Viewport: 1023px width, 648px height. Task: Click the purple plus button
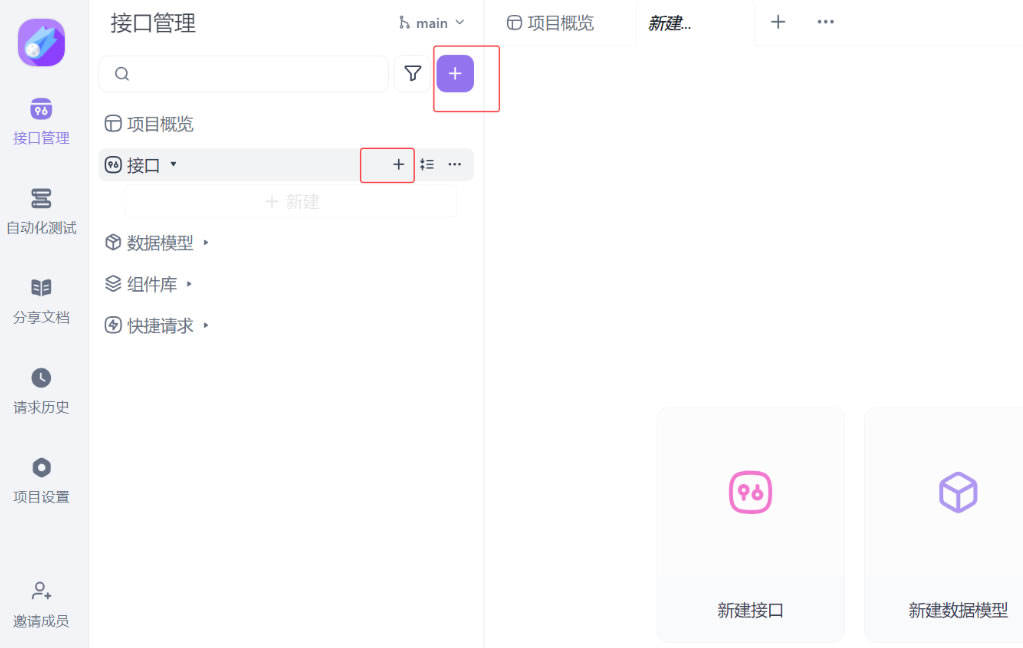(x=455, y=74)
